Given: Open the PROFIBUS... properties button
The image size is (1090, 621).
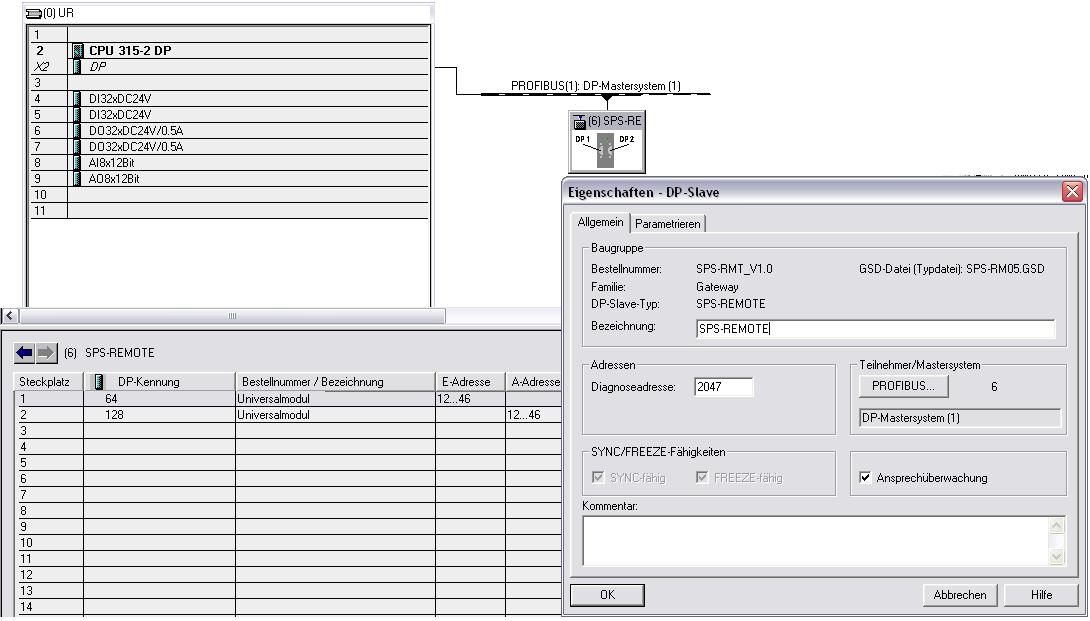Looking at the screenshot, I should [904, 386].
